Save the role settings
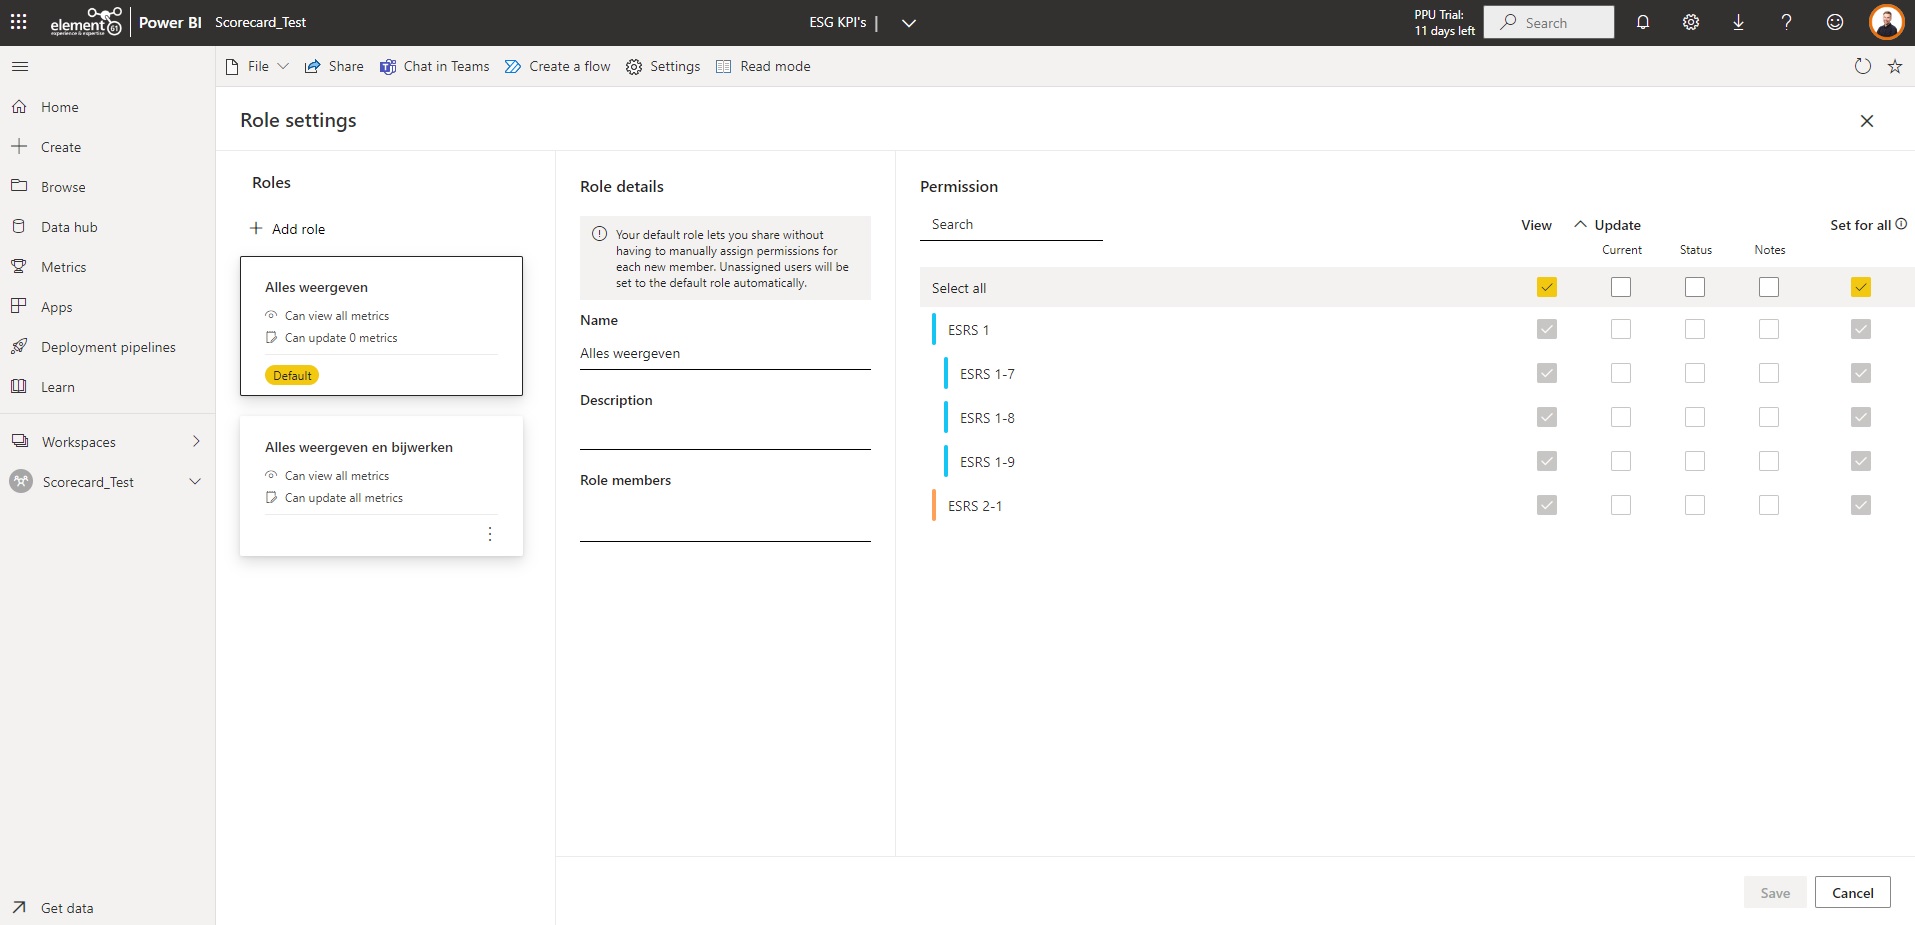This screenshot has width=1915, height=925. click(1774, 892)
